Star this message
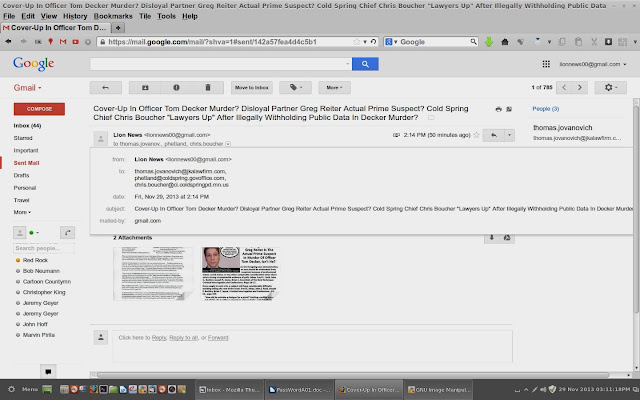Viewport: 640px width, 400px height. [x=476, y=135]
